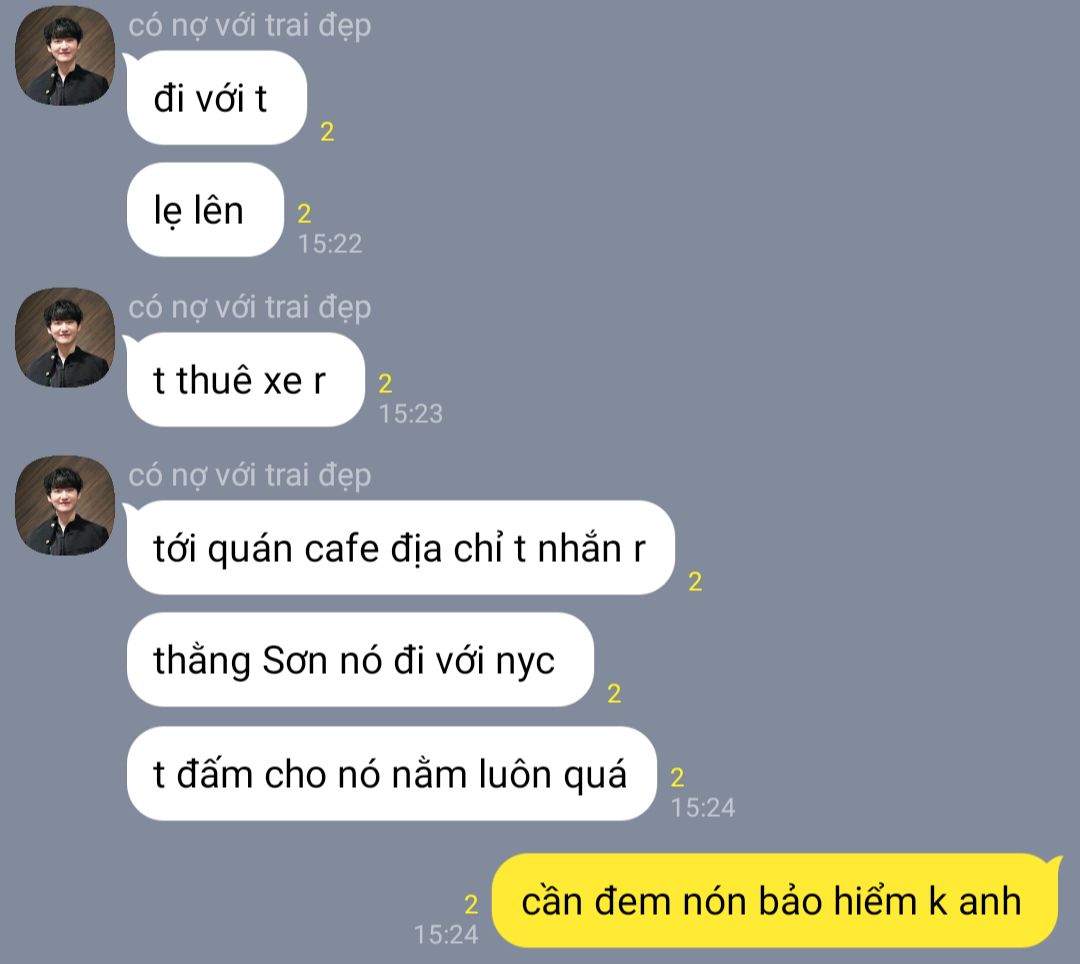The width and height of the screenshot is (1080, 964).
Task: Open the sender name above 't thuê xe r'
Action: pyautogui.click(x=249, y=308)
